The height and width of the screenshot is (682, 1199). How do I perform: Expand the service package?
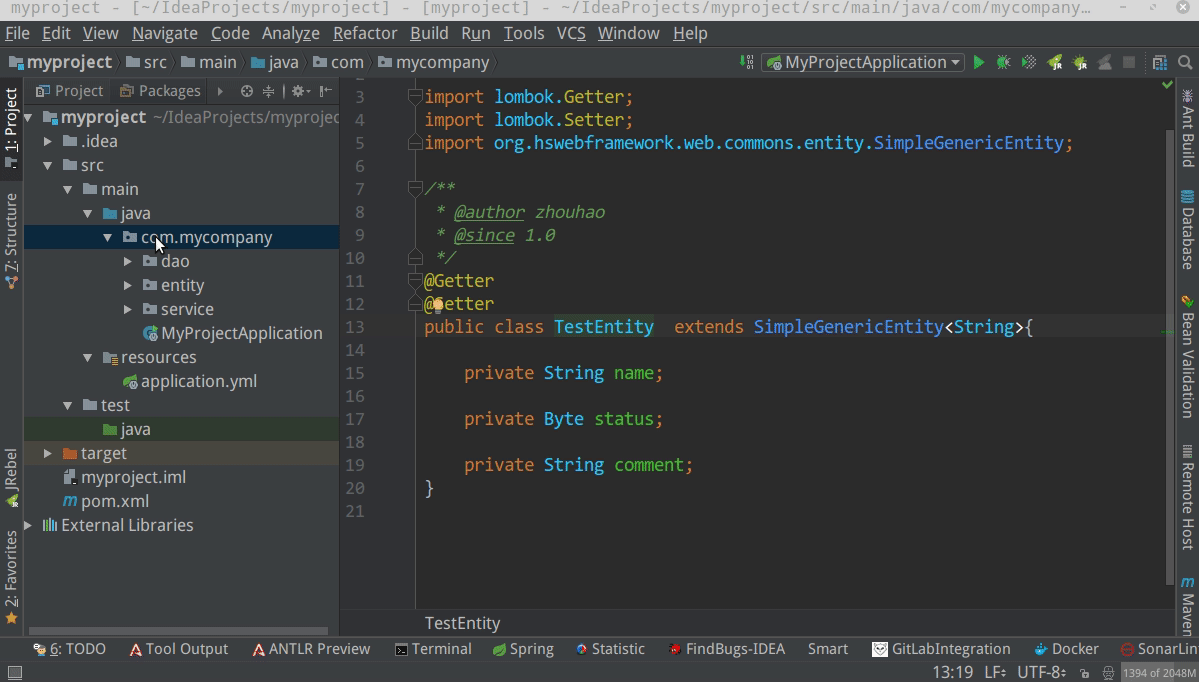(x=127, y=310)
